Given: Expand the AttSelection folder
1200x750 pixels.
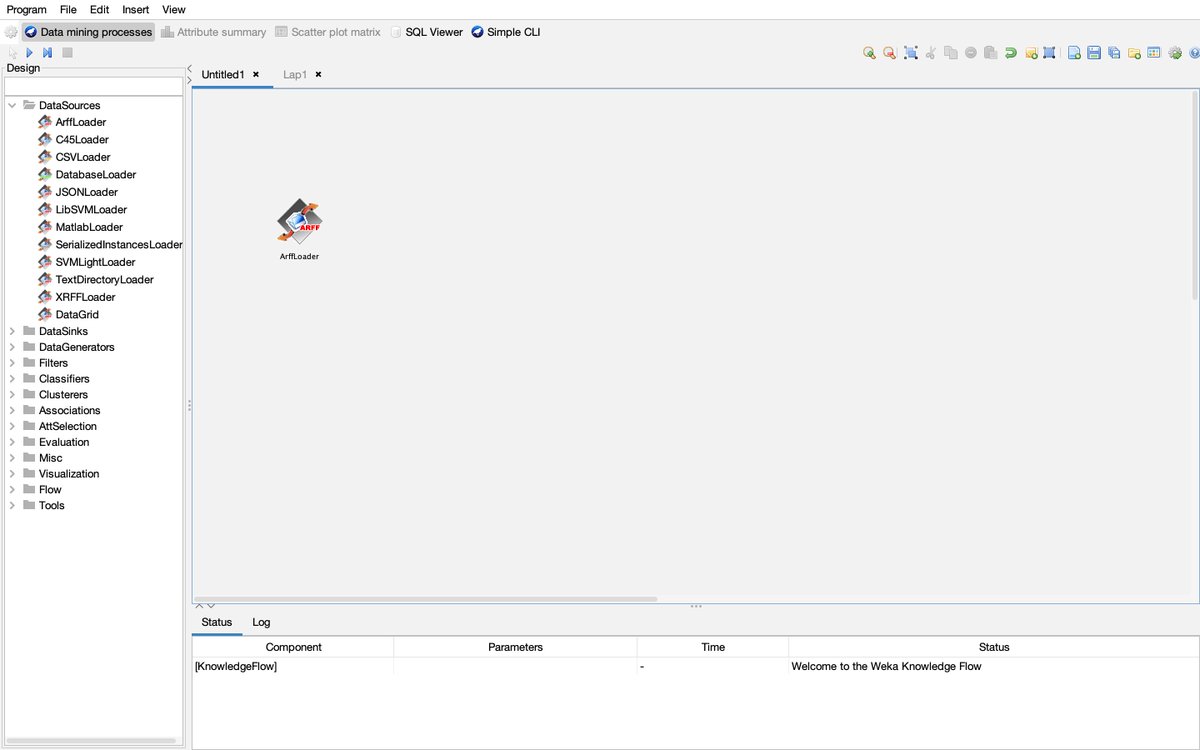Looking at the screenshot, I should pyautogui.click(x=12, y=426).
